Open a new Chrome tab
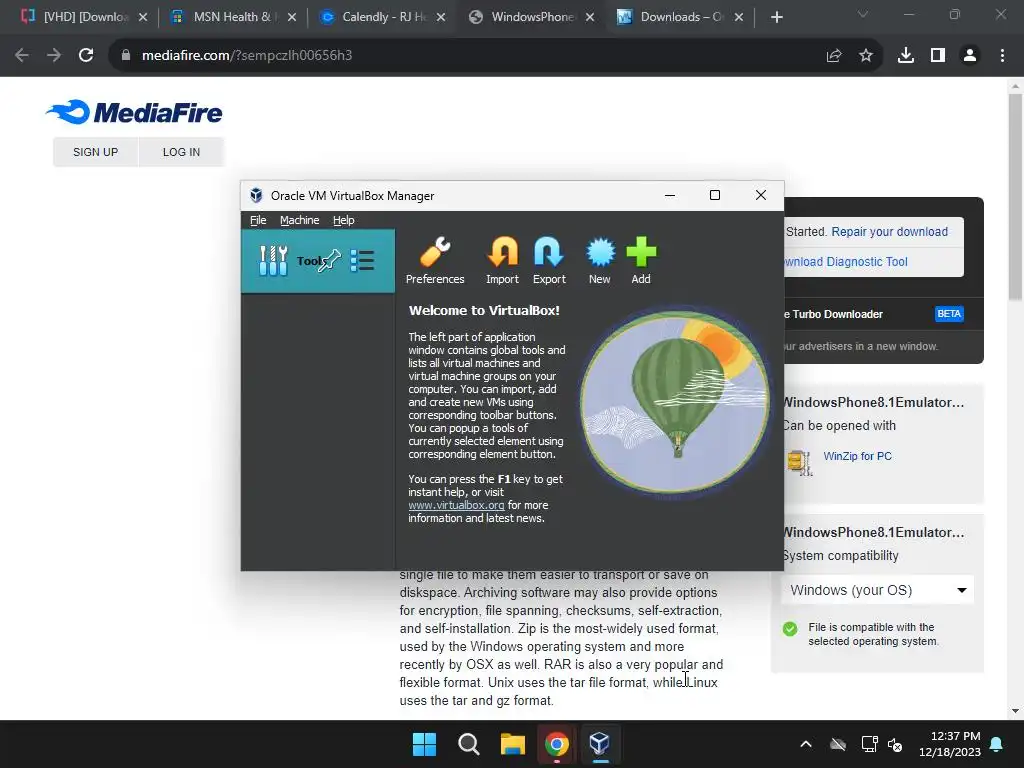Viewport: 1024px width, 768px height. (x=776, y=17)
